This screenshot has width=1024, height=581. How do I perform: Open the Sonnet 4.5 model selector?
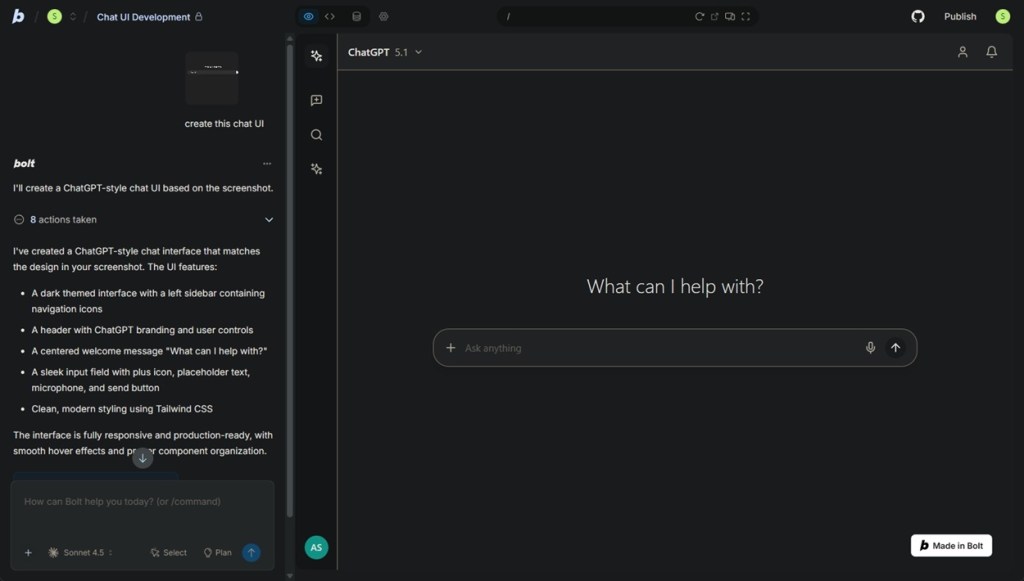pyautogui.click(x=83, y=551)
